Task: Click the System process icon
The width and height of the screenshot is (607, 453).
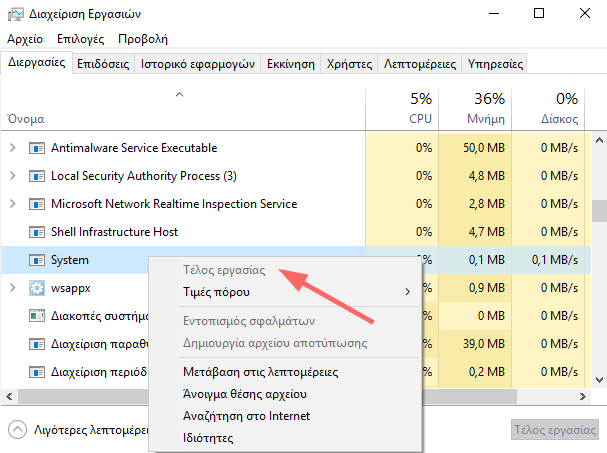Action: pyautogui.click(x=37, y=260)
